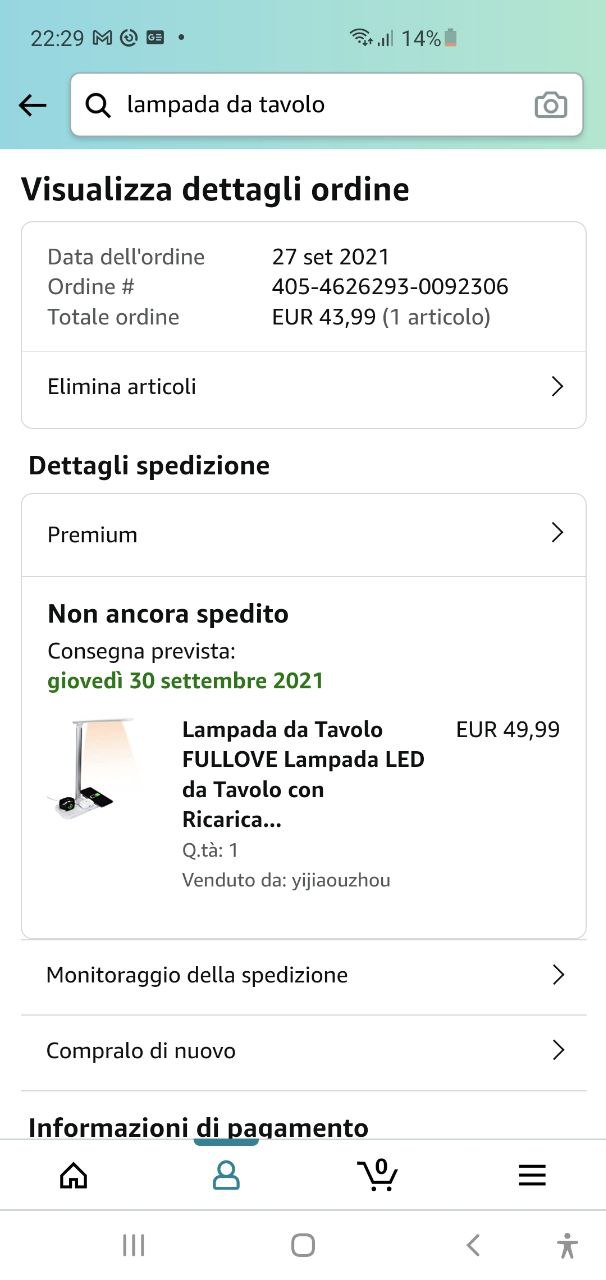Open camera visual search
The image size is (606, 1280).
550,105
